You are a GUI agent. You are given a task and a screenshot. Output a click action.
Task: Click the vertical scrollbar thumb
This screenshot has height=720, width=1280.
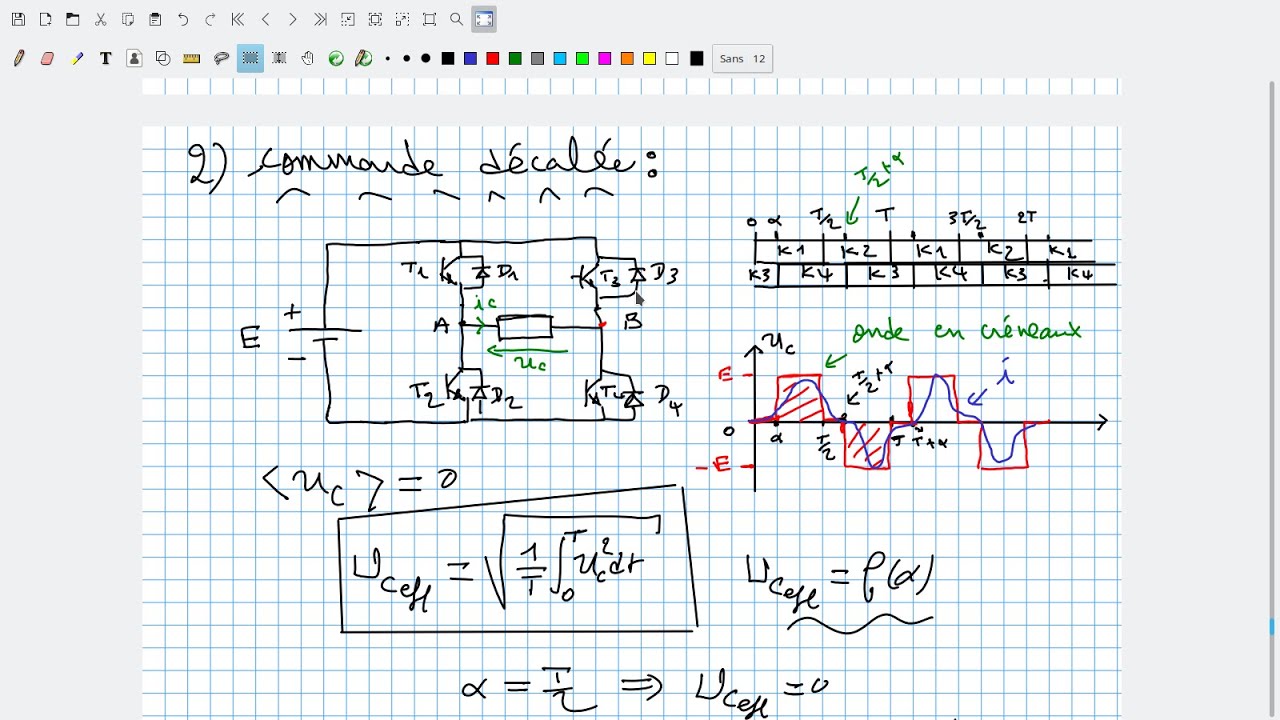click(x=1272, y=627)
